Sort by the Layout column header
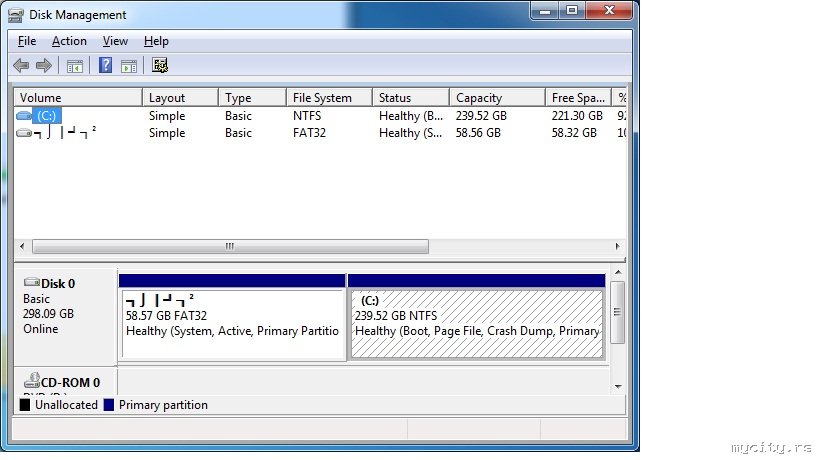 click(x=180, y=98)
